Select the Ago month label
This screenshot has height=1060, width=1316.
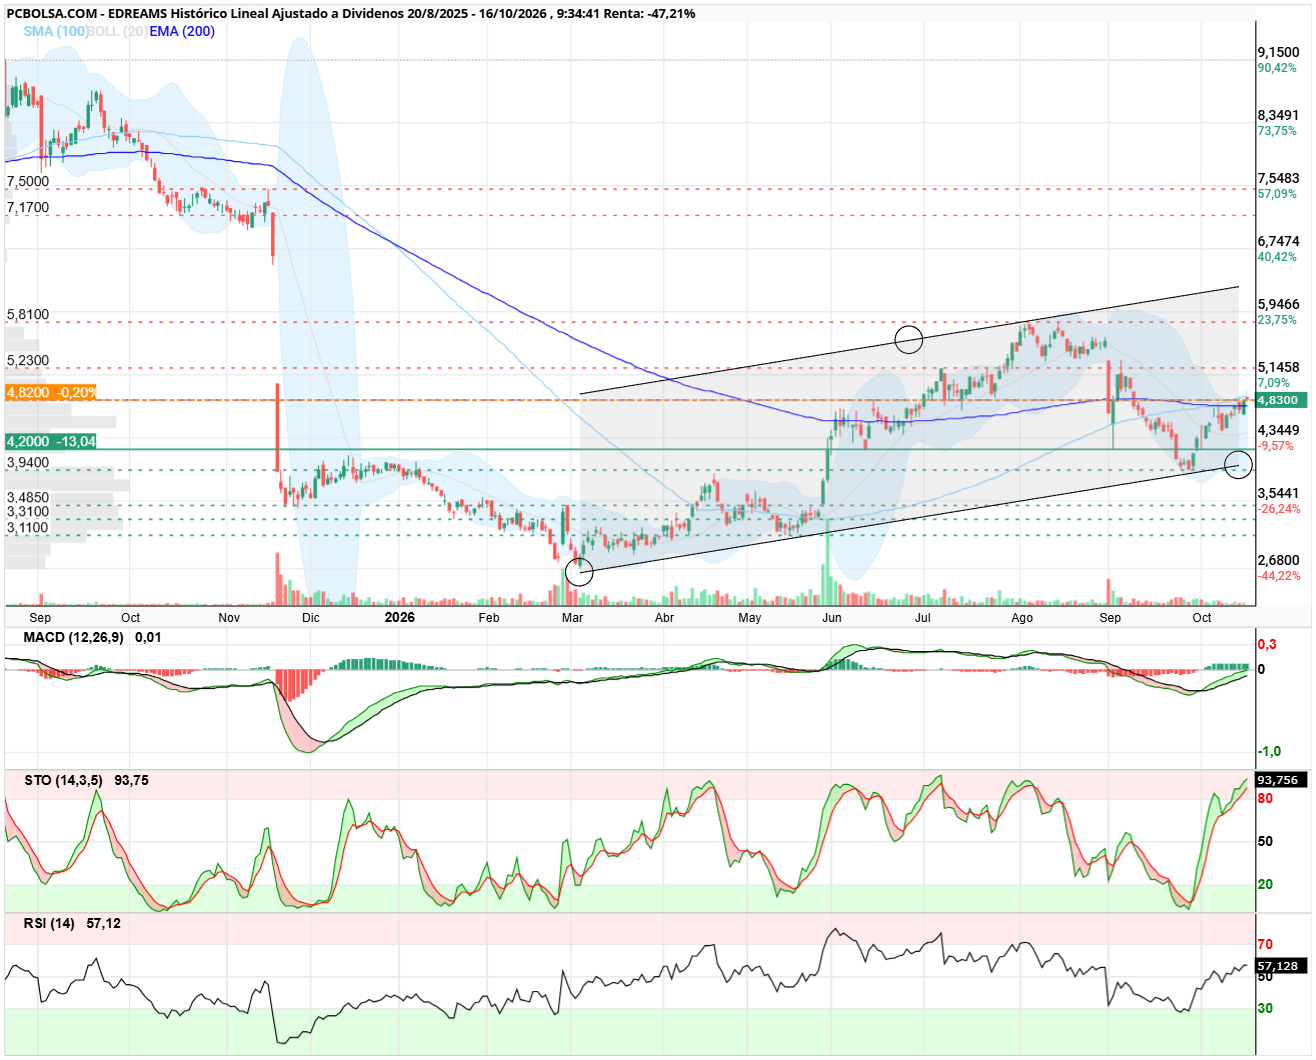1022,618
